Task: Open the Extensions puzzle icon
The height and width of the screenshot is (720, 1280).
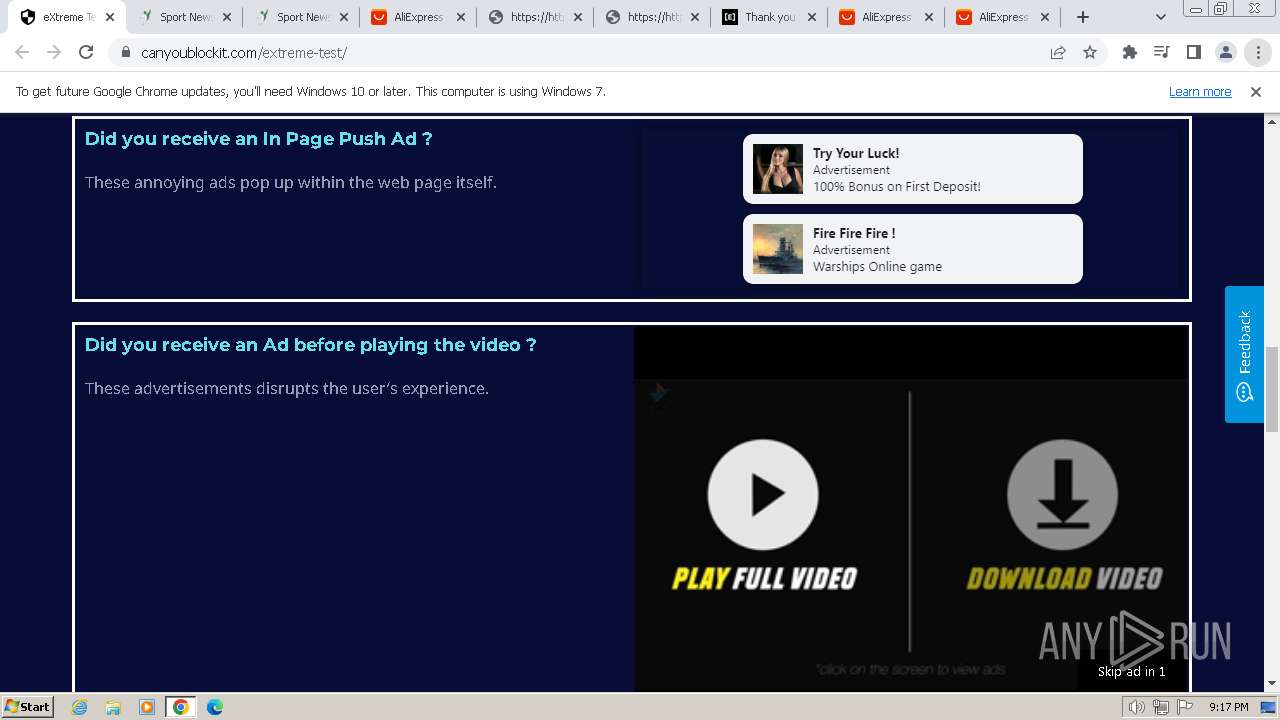Action: (1130, 52)
